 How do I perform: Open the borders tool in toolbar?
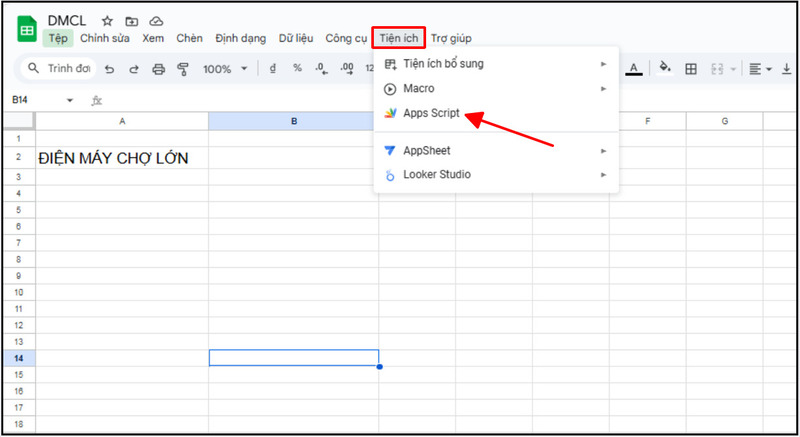[x=691, y=69]
